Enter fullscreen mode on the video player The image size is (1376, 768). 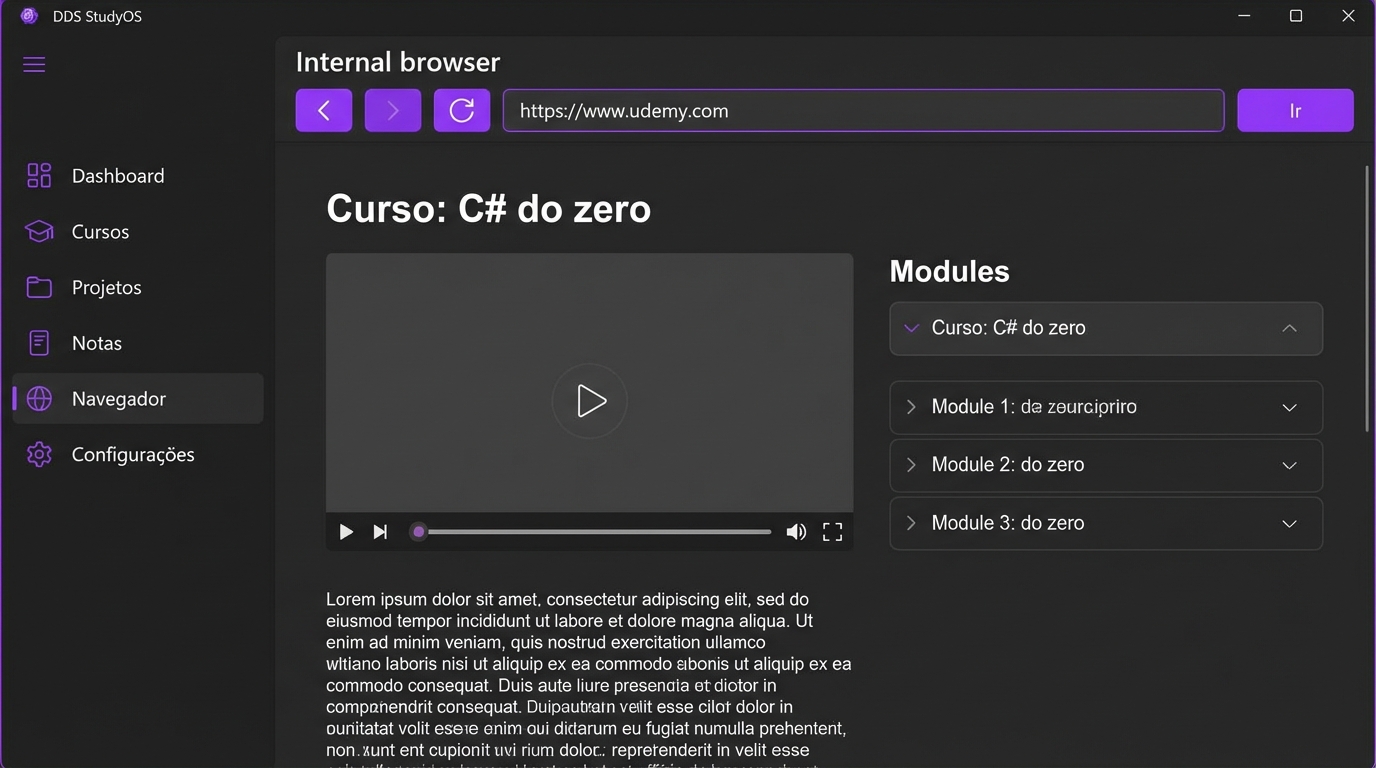[x=832, y=532]
